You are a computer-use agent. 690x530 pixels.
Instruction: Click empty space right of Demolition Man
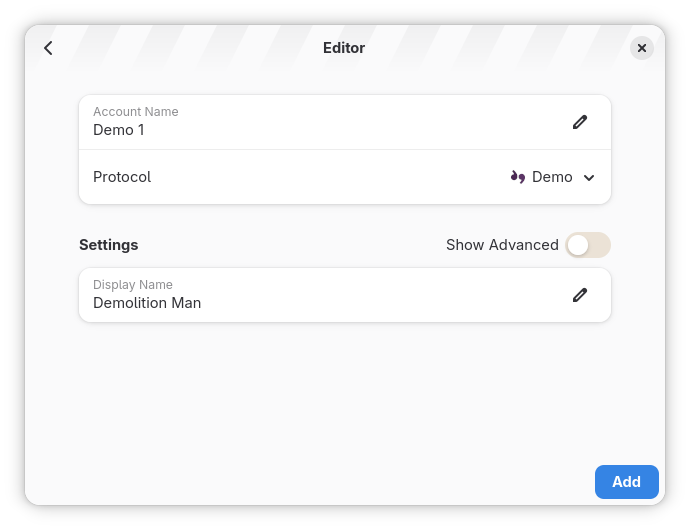380,302
